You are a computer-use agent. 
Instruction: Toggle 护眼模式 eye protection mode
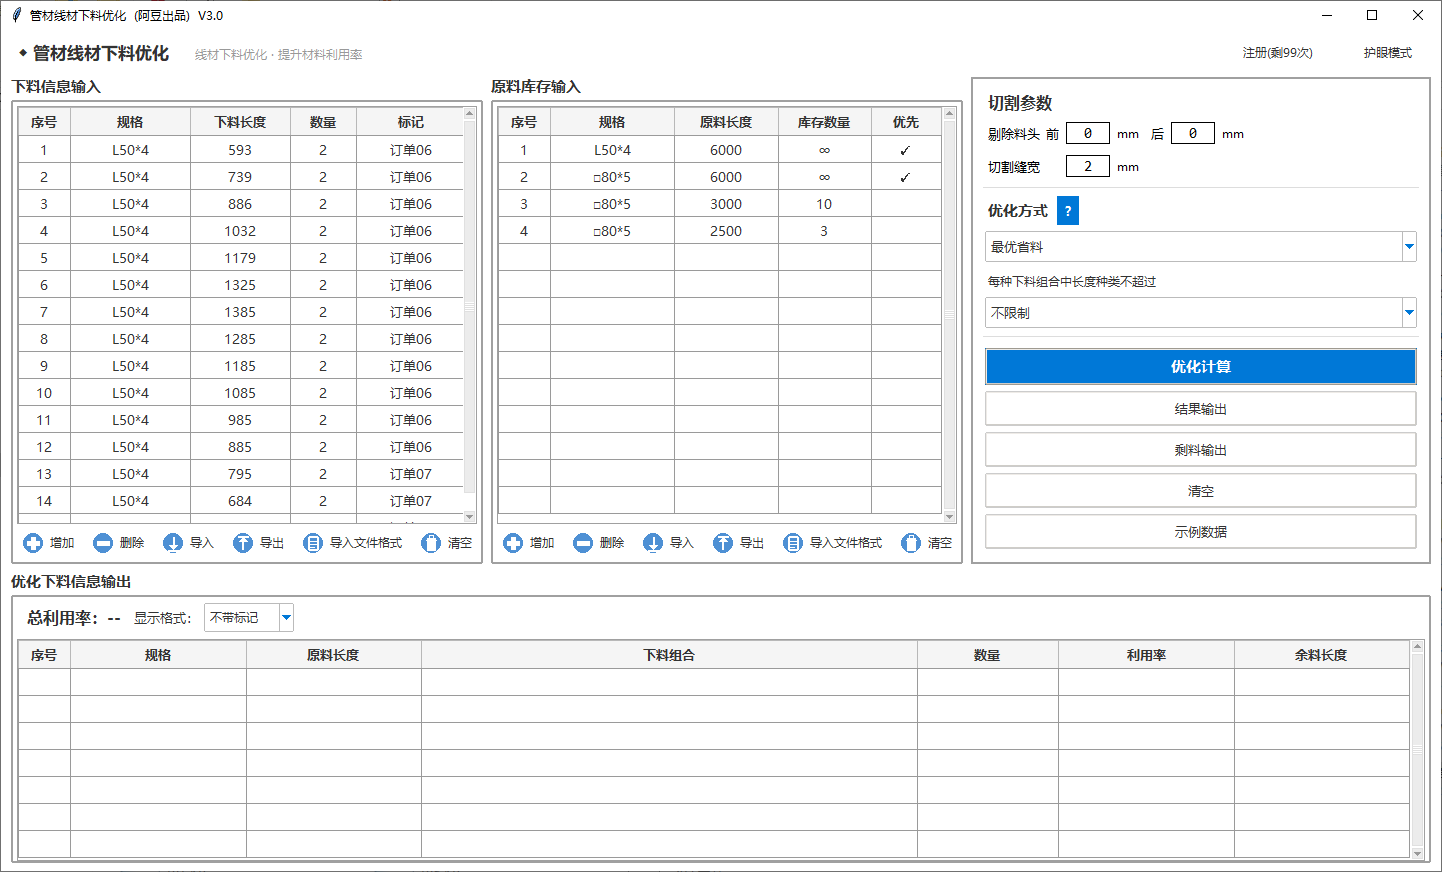(x=1387, y=53)
